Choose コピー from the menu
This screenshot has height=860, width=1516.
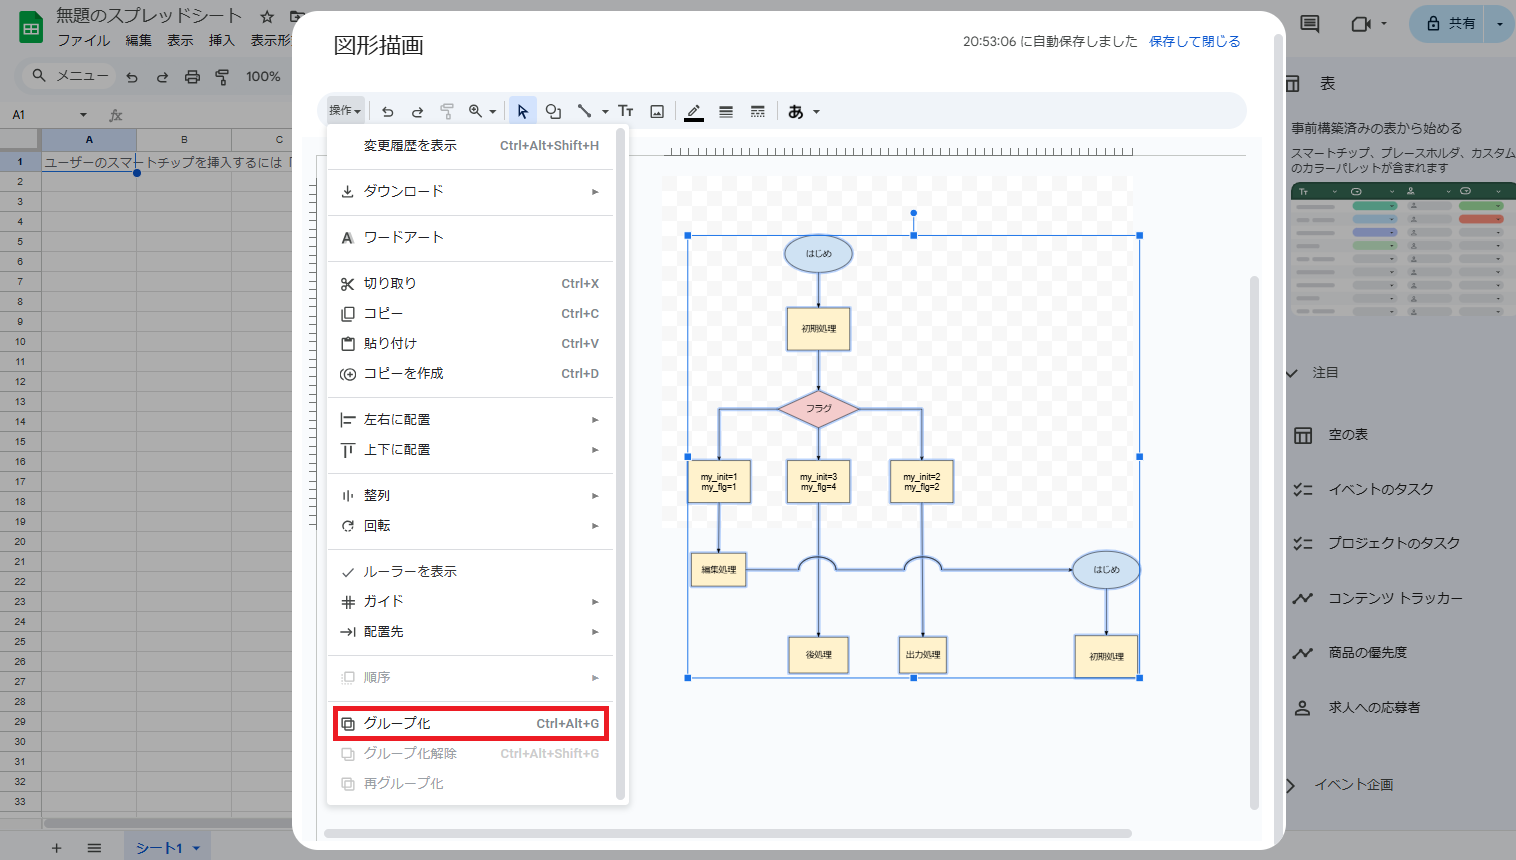coord(470,314)
